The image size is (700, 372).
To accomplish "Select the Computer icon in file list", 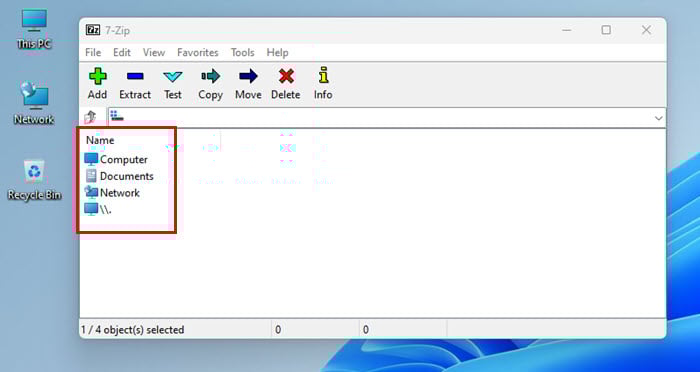I will click(x=91, y=159).
